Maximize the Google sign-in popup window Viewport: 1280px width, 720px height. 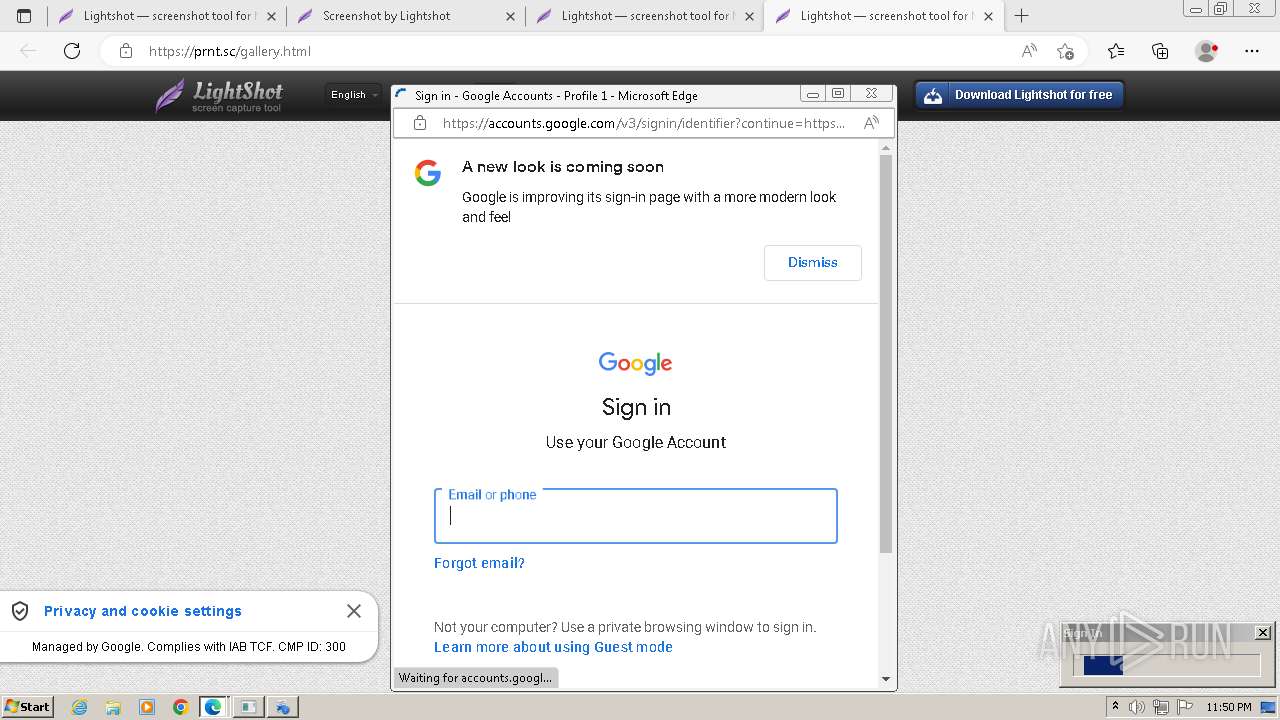click(838, 93)
